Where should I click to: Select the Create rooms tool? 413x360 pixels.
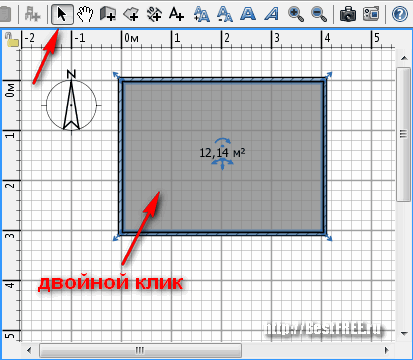[x=131, y=15]
